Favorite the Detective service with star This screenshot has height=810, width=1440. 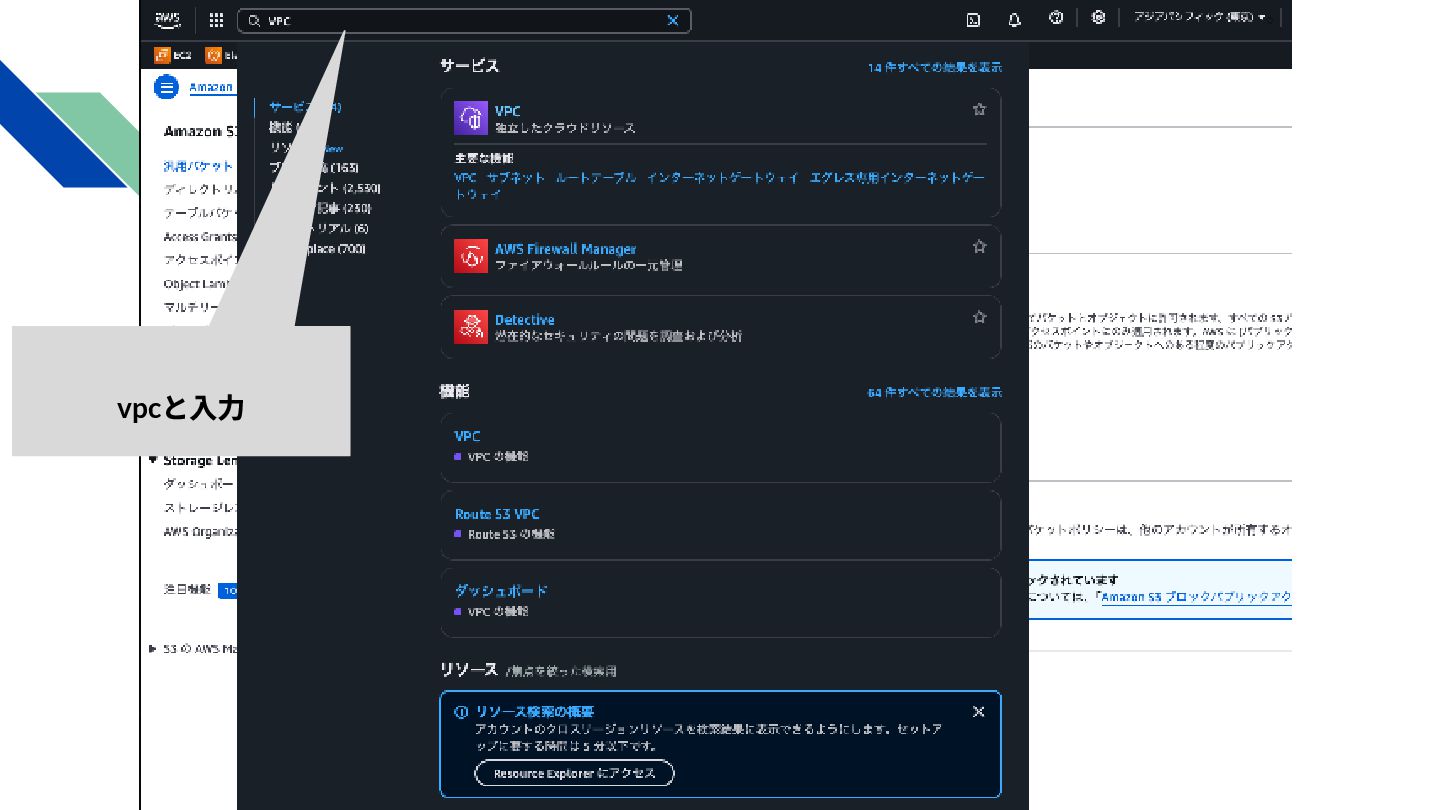click(x=979, y=317)
